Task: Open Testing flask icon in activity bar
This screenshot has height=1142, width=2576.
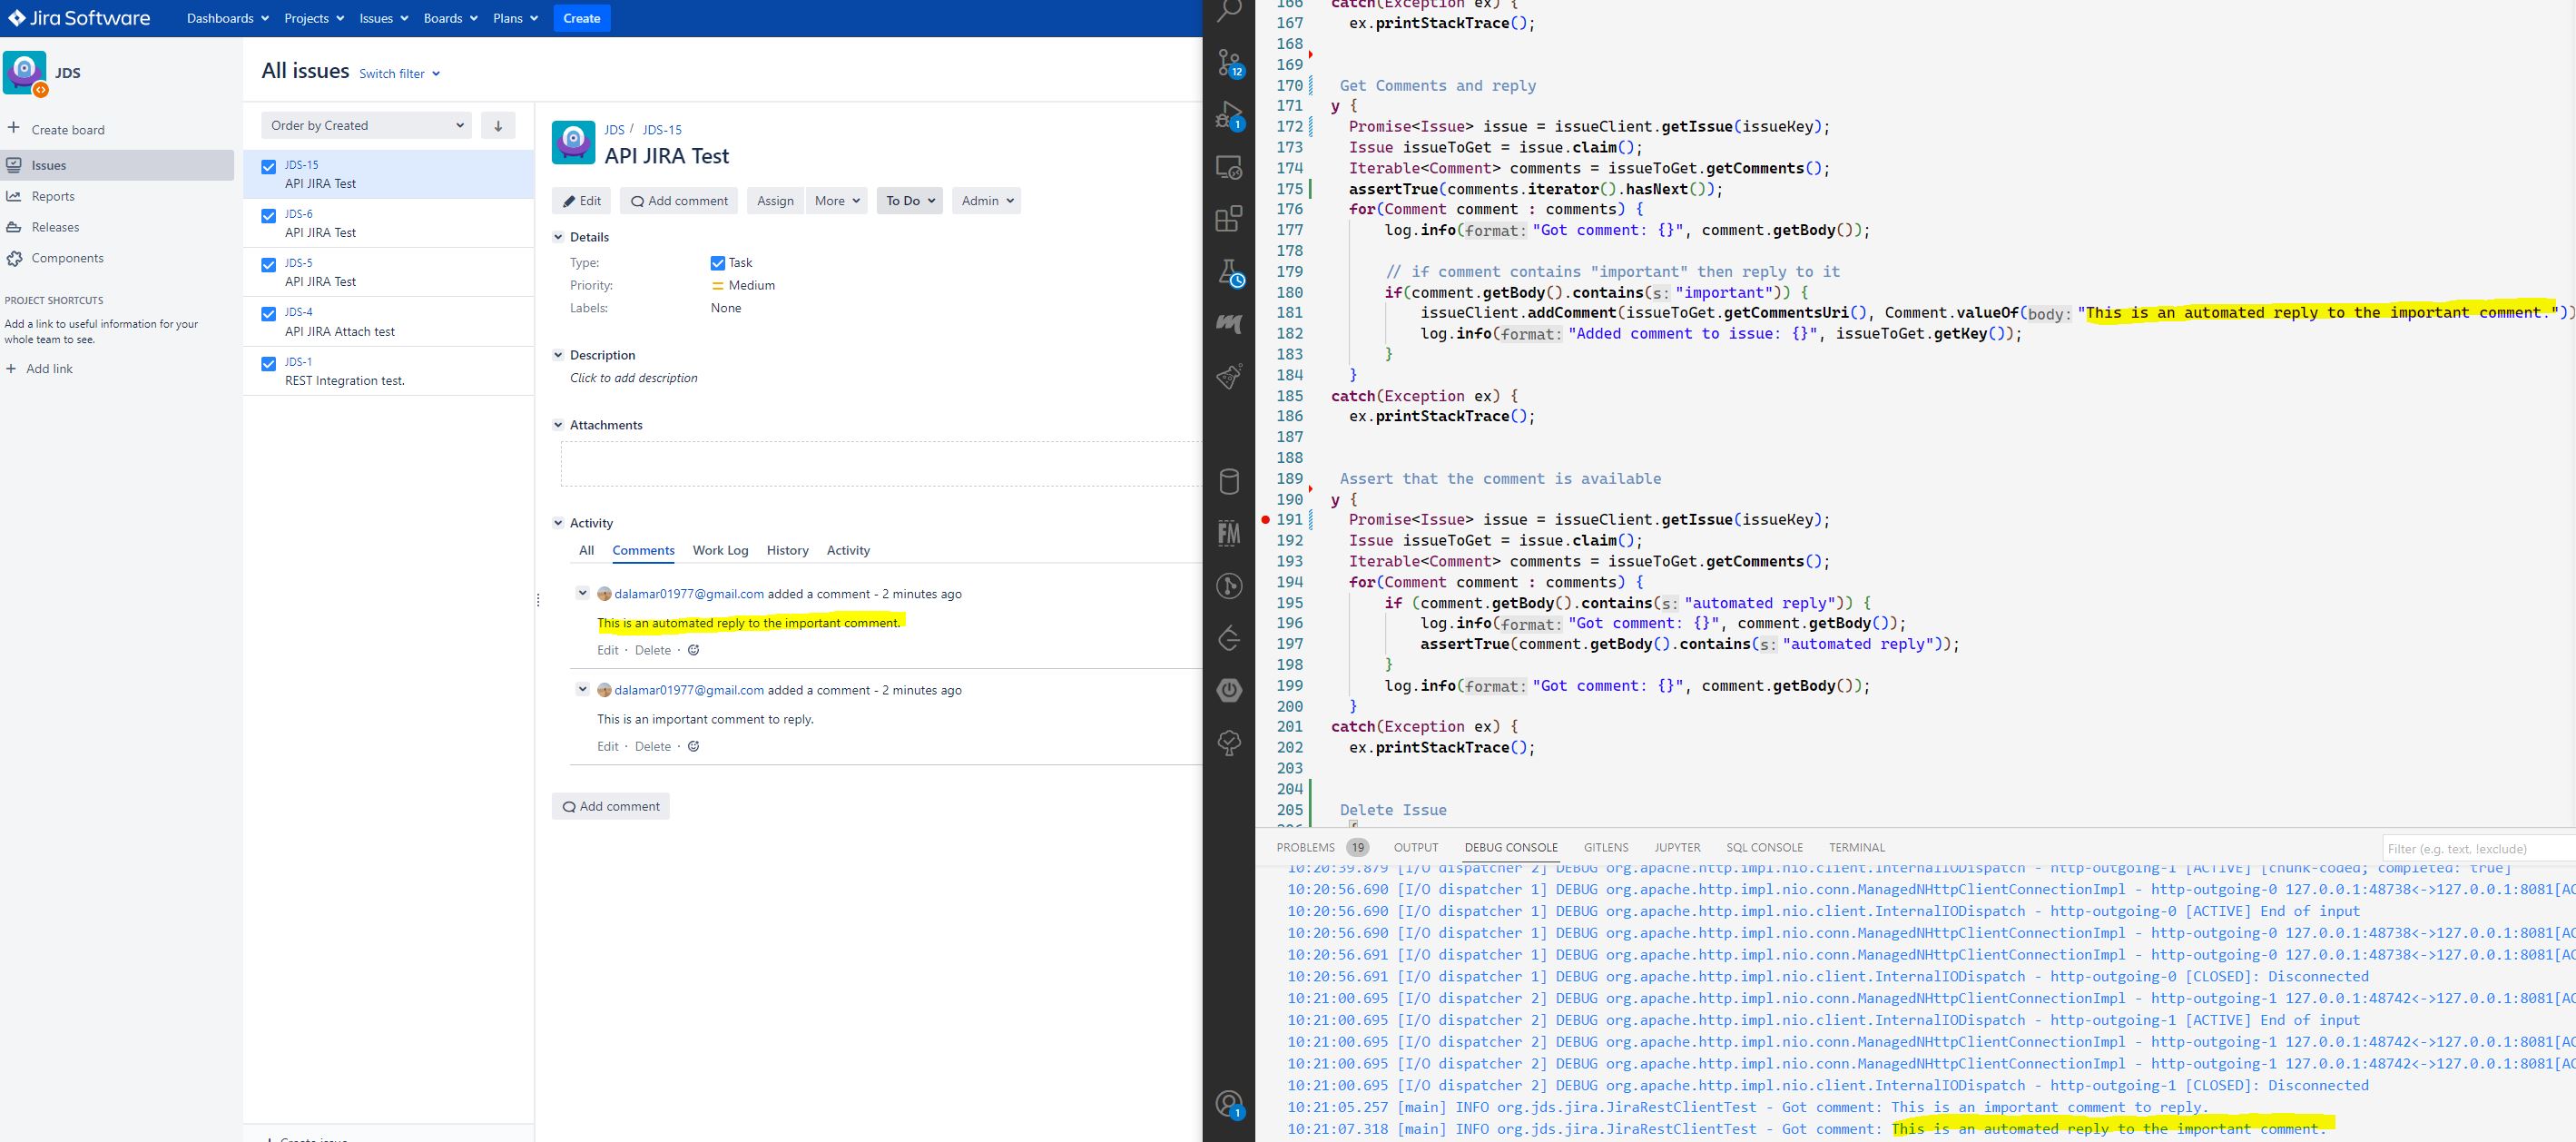Action: [1229, 272]
